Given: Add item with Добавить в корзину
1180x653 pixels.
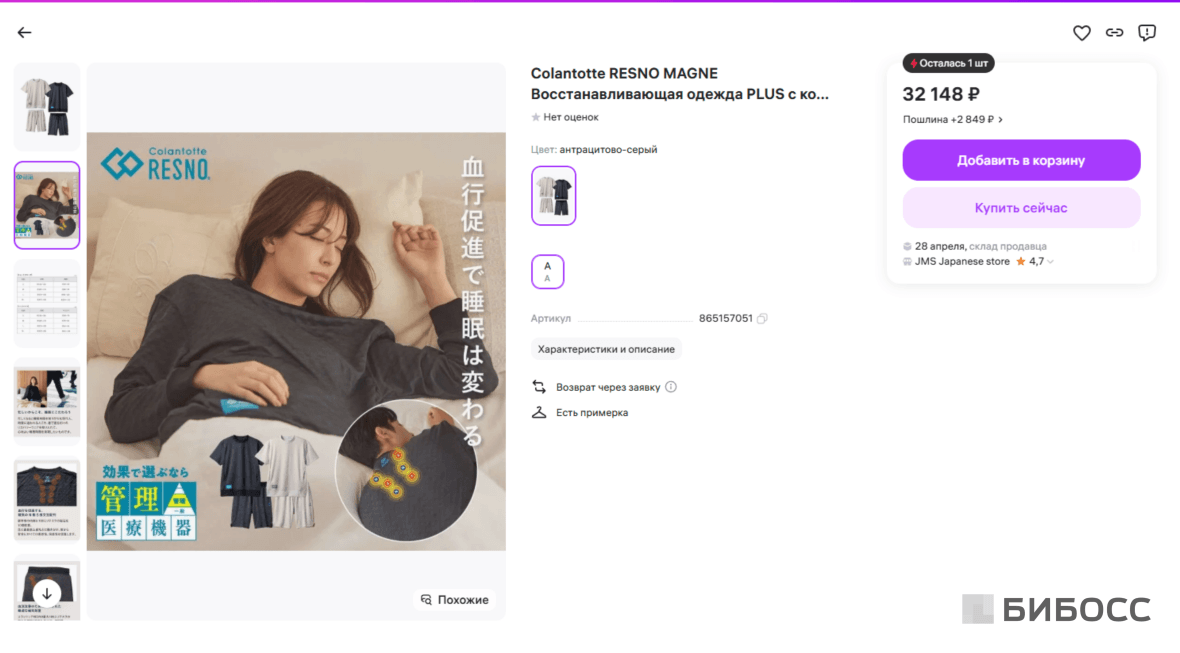Looking at the screenshot, I should (1021, 160).
